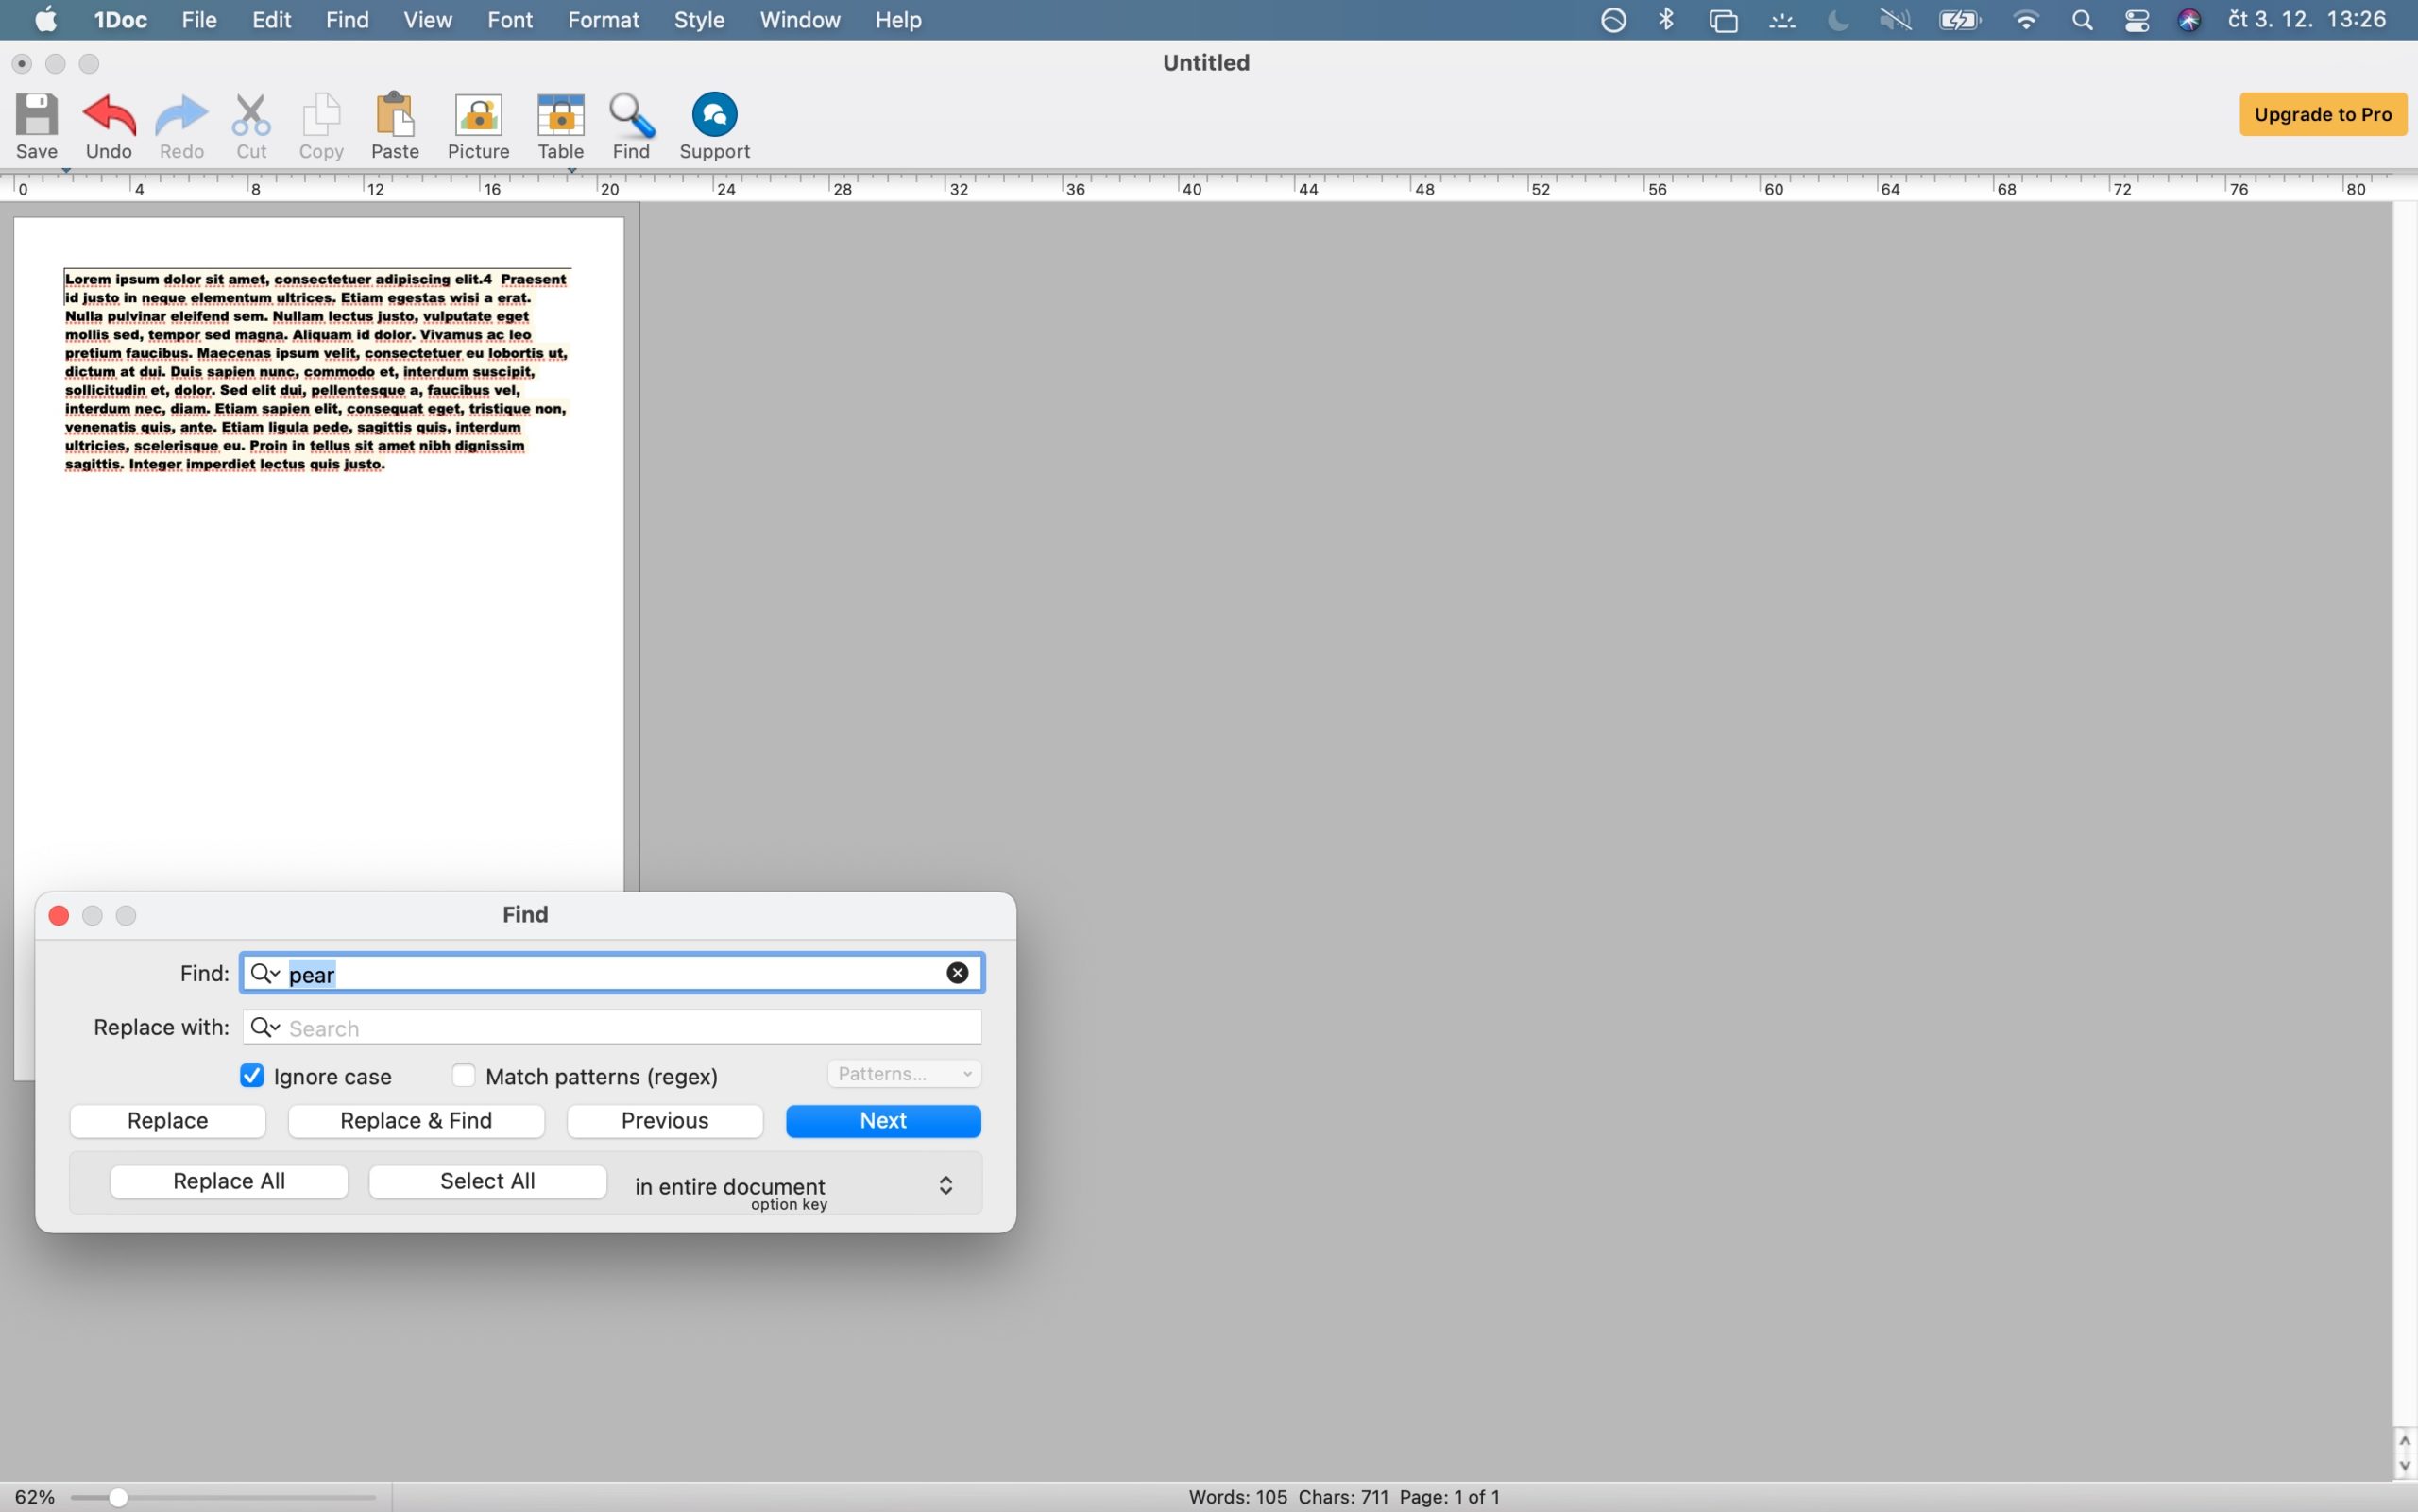This screenshot has width=2418, height=1512.
Task: Enable Match patterns (regex) checkbox
Action: [463, 1076]
